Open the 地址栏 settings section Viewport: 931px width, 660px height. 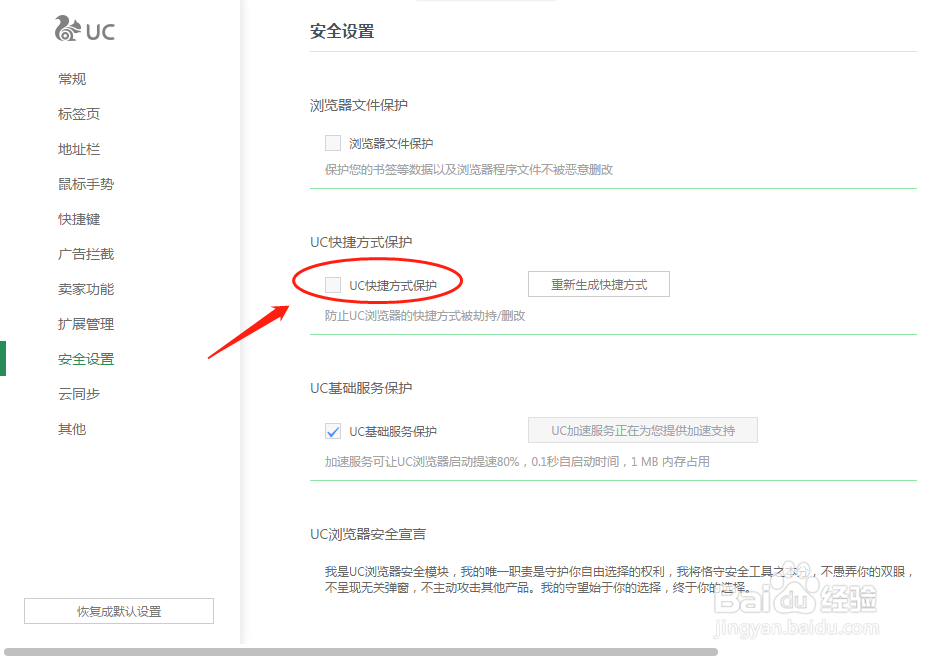tap(79, 149)
